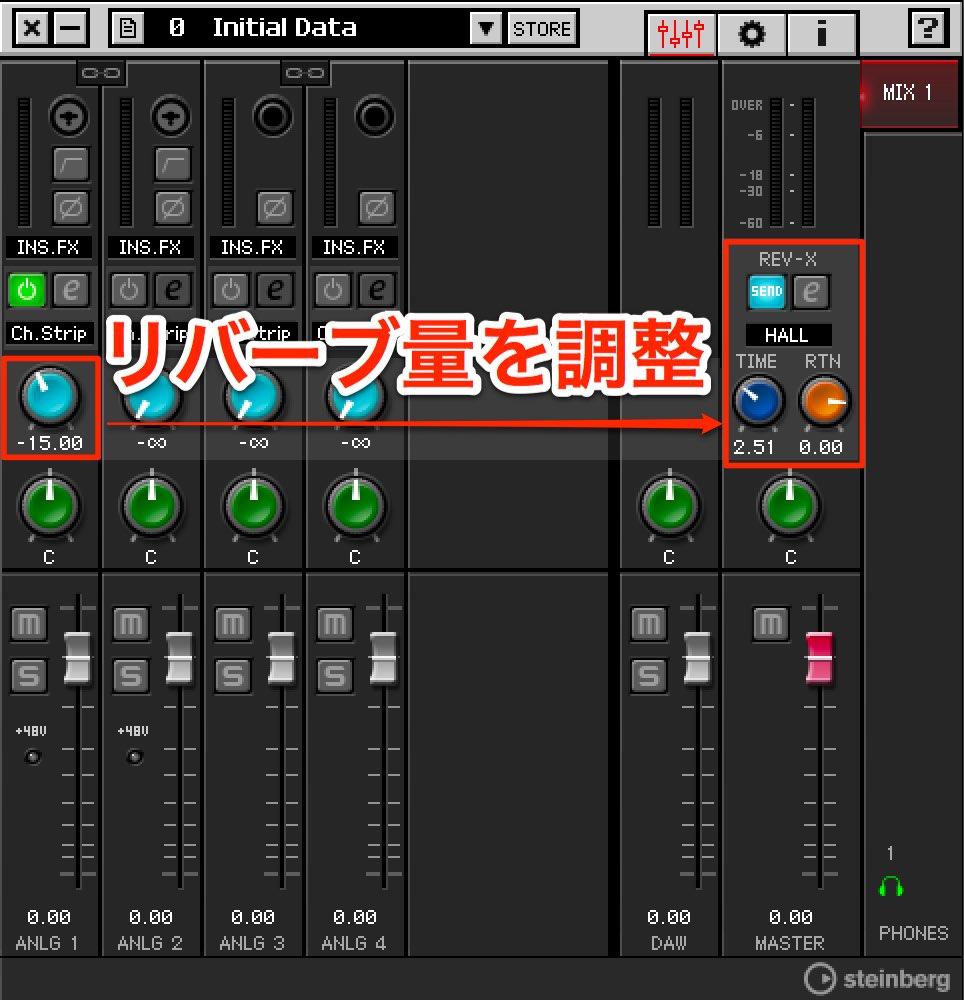Invert phase on ANLG 3

tap(275, 208)
